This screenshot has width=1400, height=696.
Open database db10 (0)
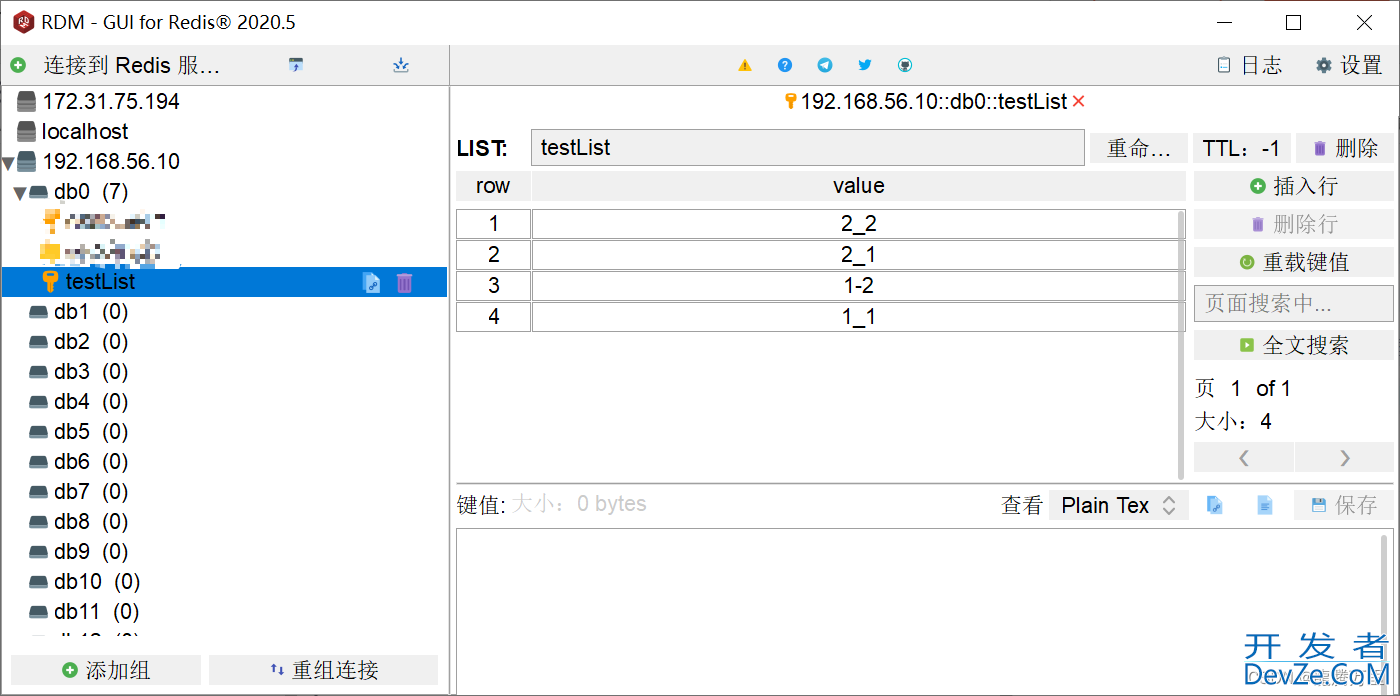point(96,582)
